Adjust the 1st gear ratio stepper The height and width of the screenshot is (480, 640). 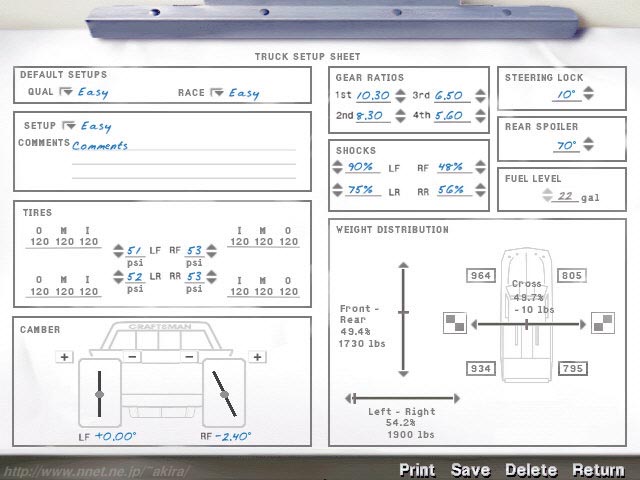(x=399, y=96)
